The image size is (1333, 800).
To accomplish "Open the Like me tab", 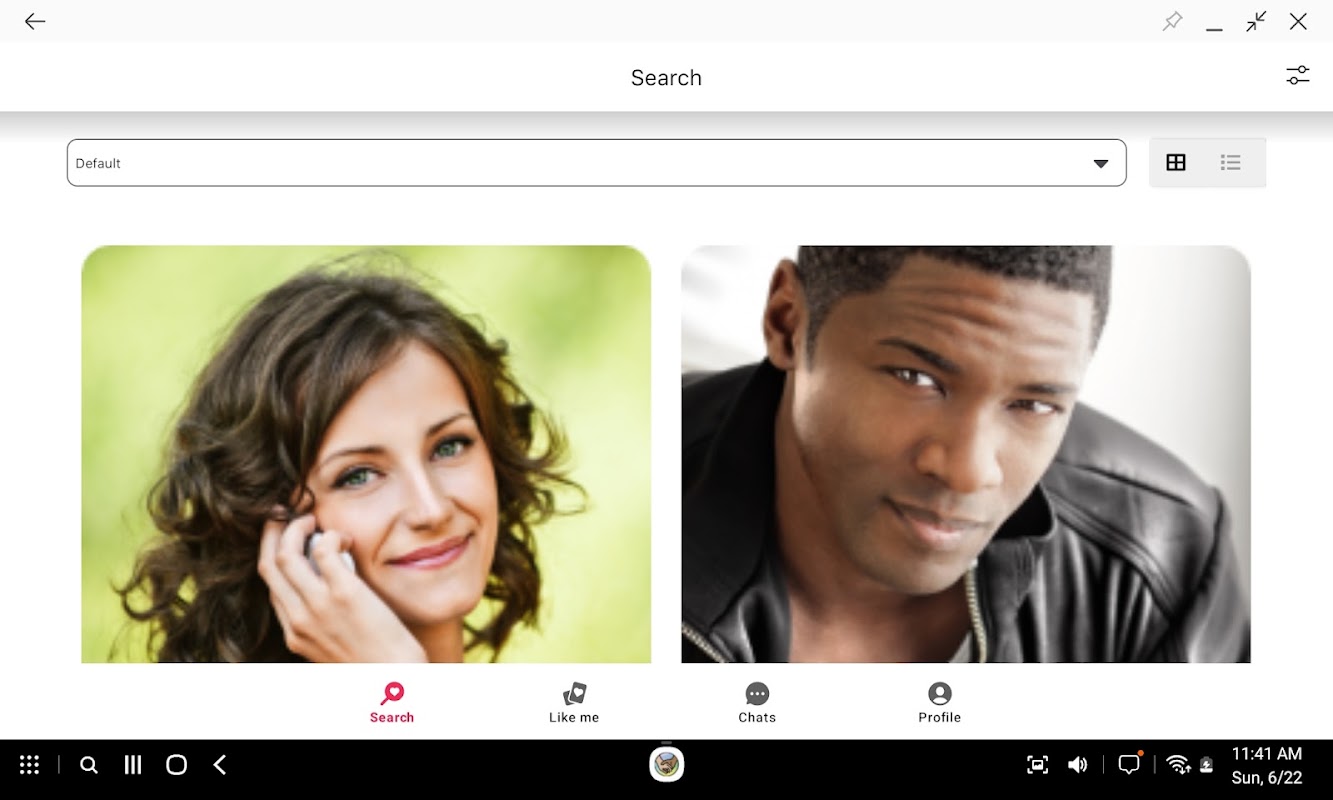I will (574, 702).
